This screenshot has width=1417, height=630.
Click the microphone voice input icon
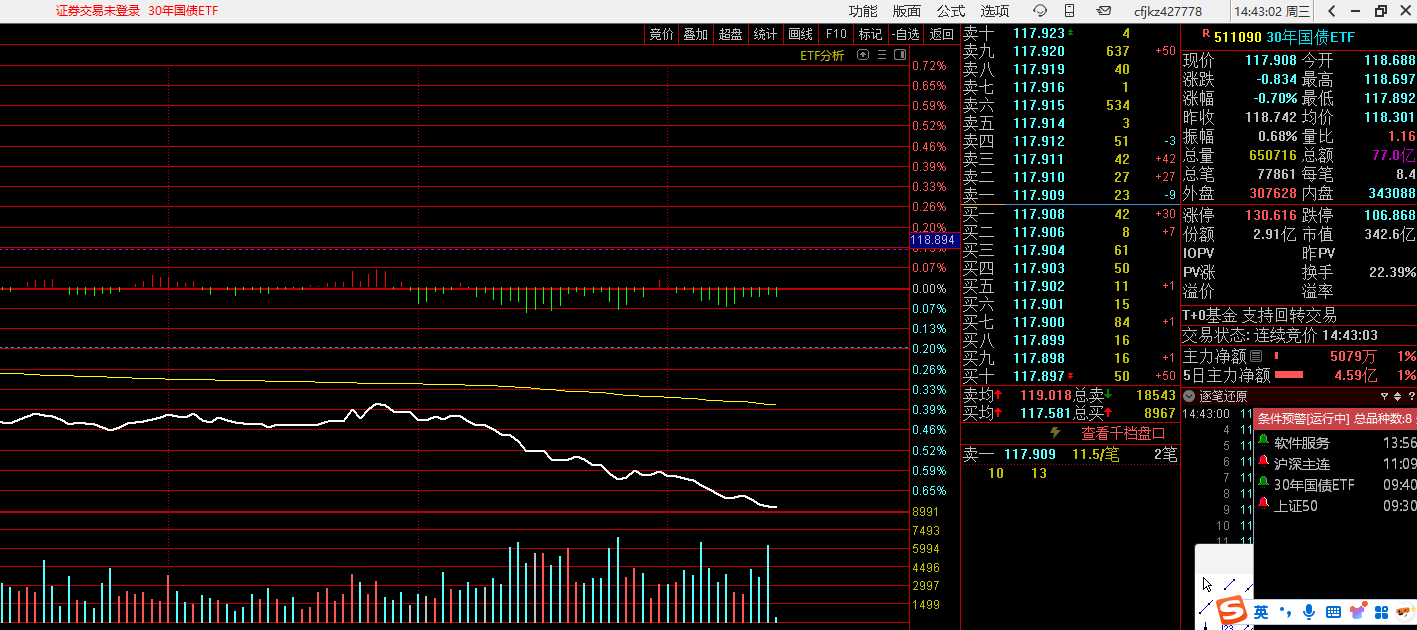click(1309, 611)
